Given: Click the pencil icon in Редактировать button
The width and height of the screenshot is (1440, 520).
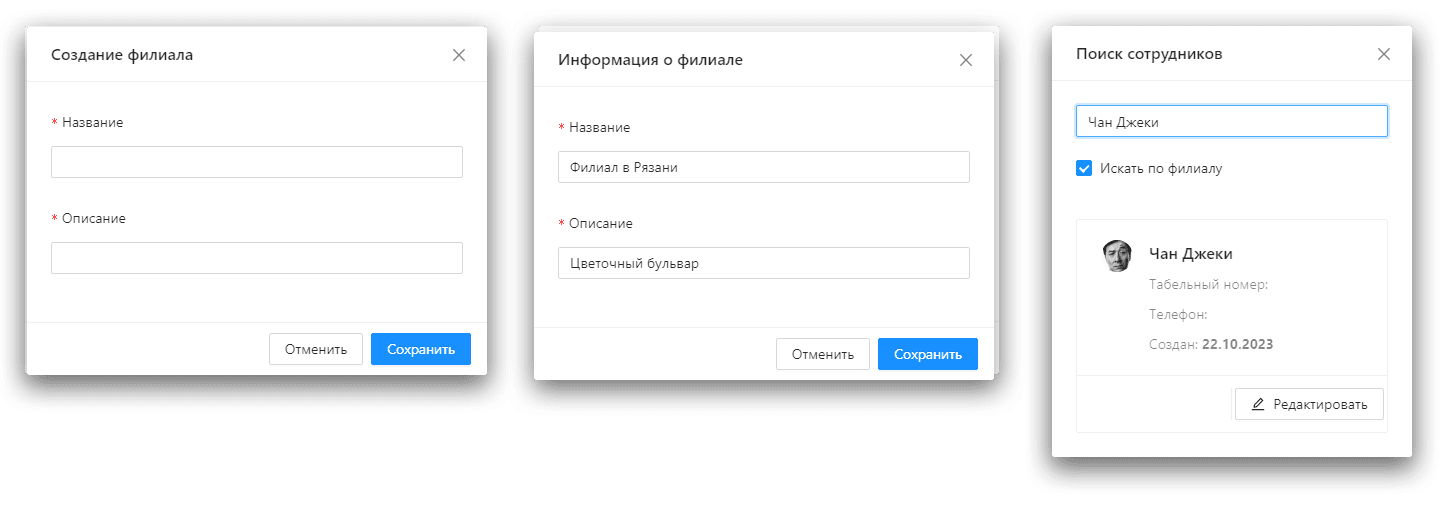Looking at the screenshot, I should pyautogui.click(x=1258, y=404).
